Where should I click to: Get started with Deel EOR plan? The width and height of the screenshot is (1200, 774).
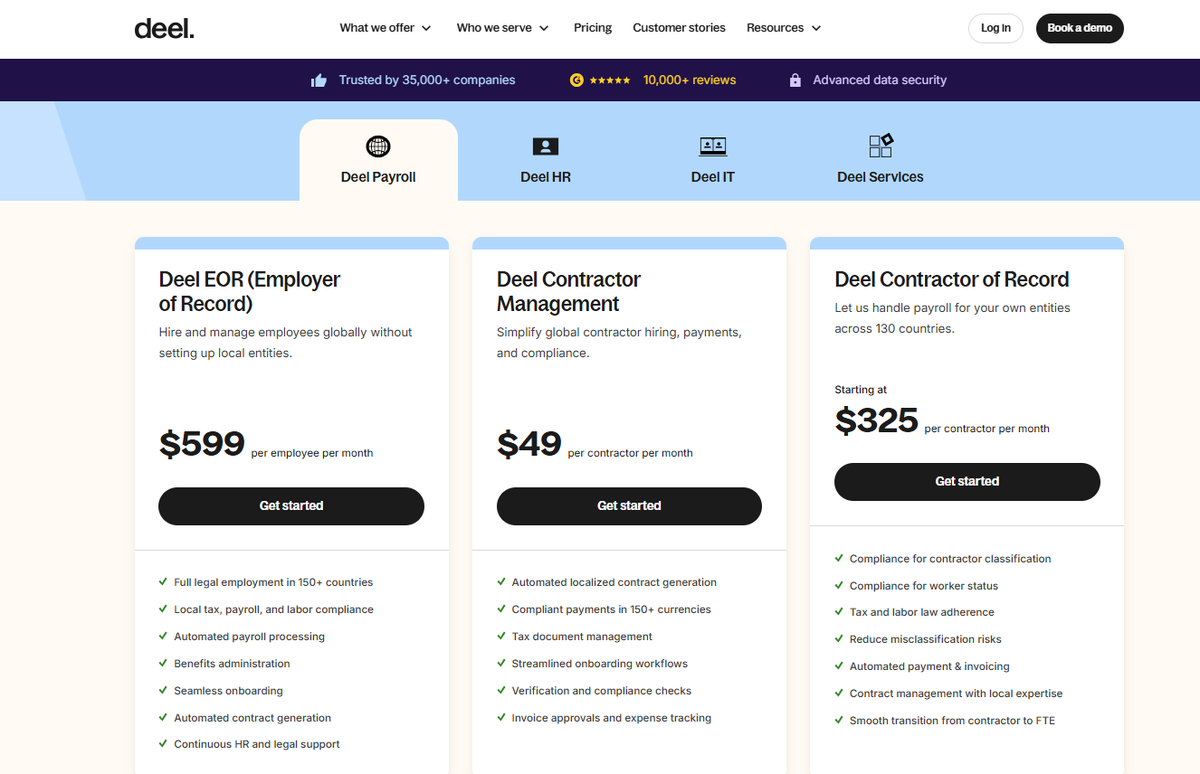point(291,506)
